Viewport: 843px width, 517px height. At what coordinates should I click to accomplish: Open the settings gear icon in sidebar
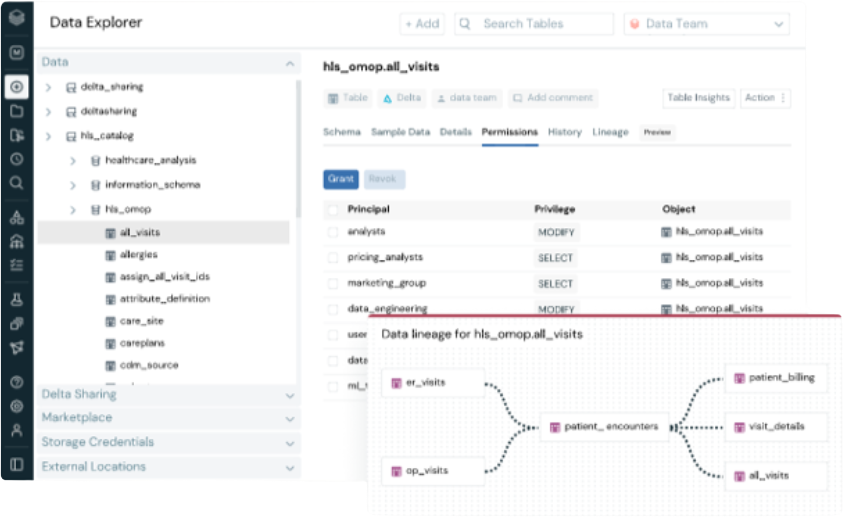[17, 406]
